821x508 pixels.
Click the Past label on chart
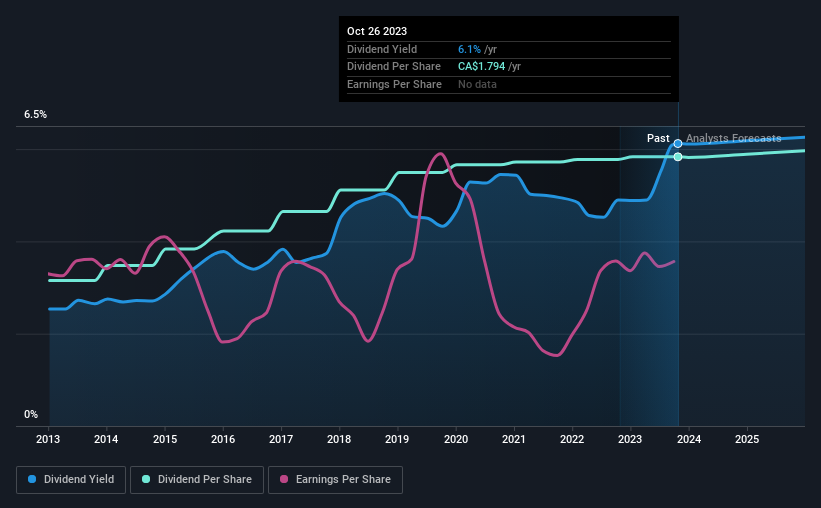coord(658,138)
